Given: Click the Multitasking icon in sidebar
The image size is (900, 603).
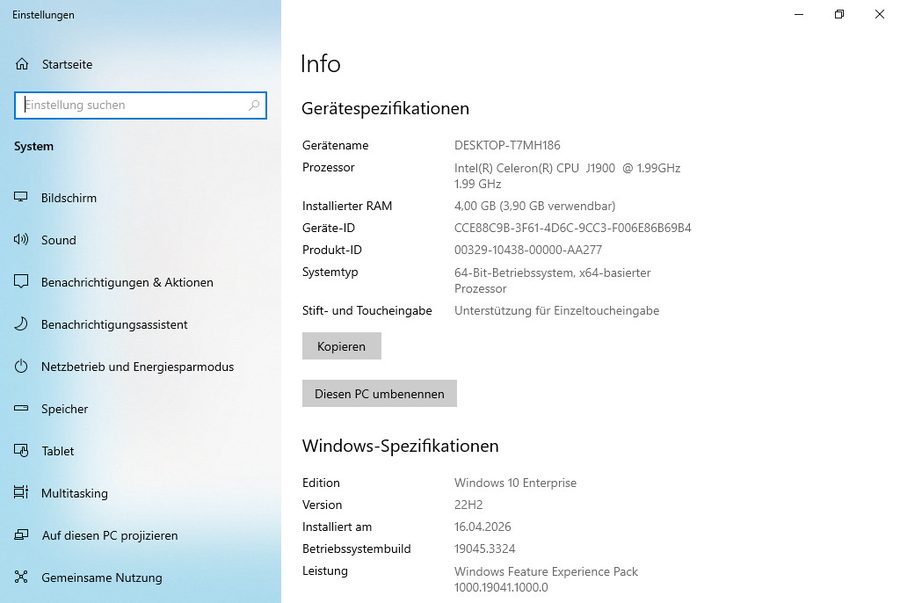Looking at the screenshot, I should [21, 492].
